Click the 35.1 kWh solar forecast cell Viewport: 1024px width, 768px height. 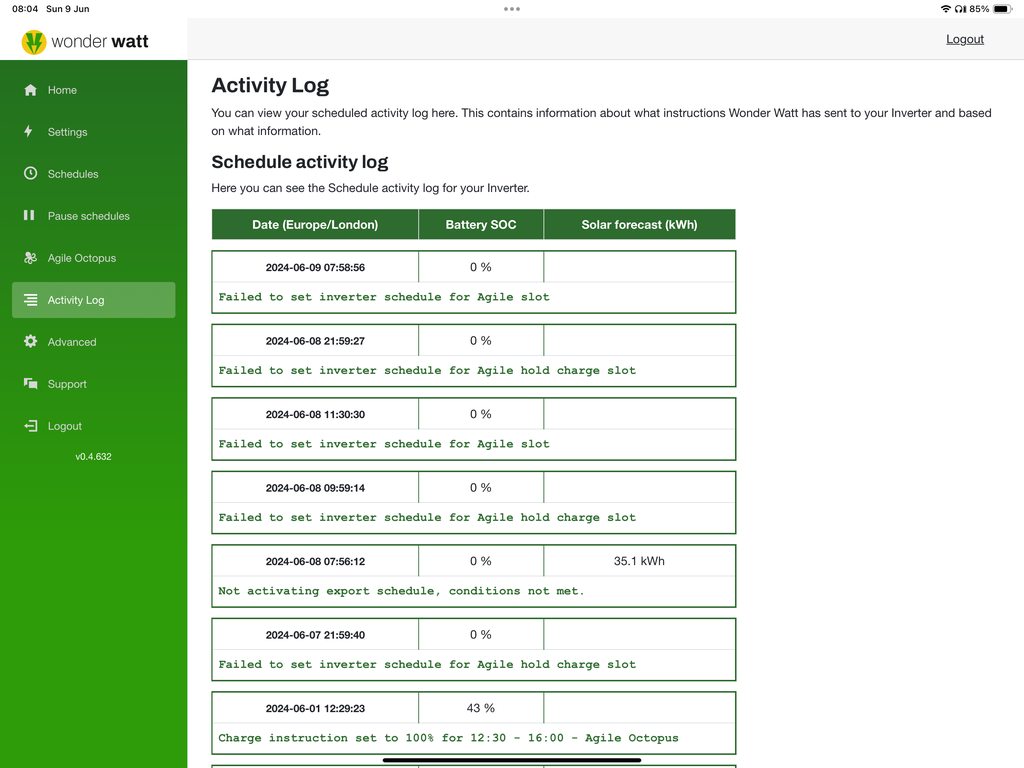[639, 561]
